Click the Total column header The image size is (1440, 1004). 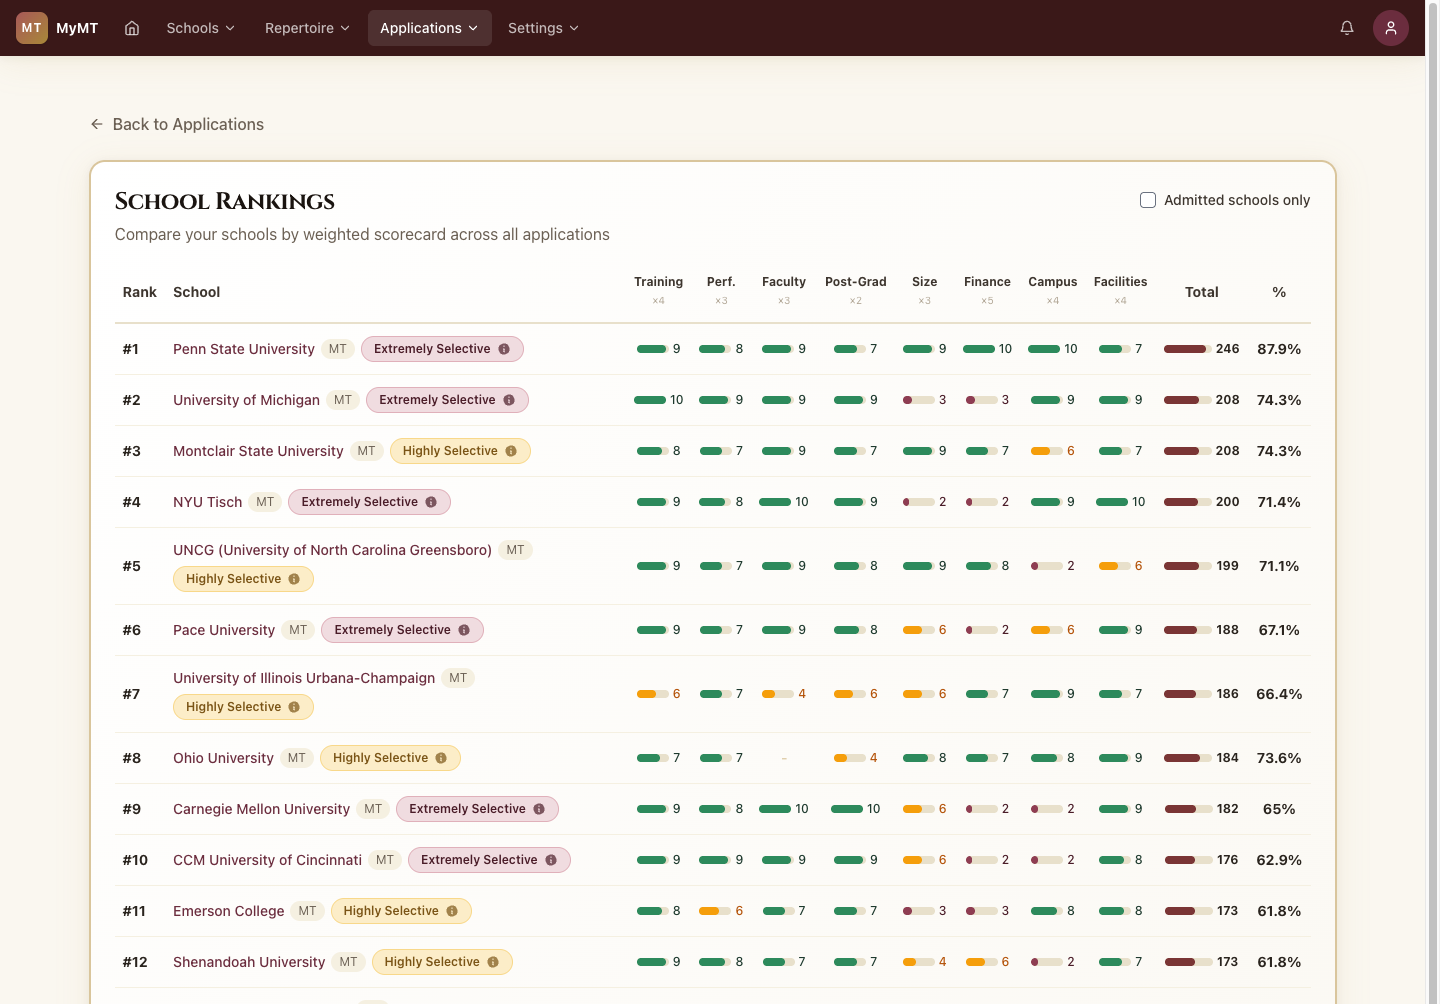(1202, 292)
